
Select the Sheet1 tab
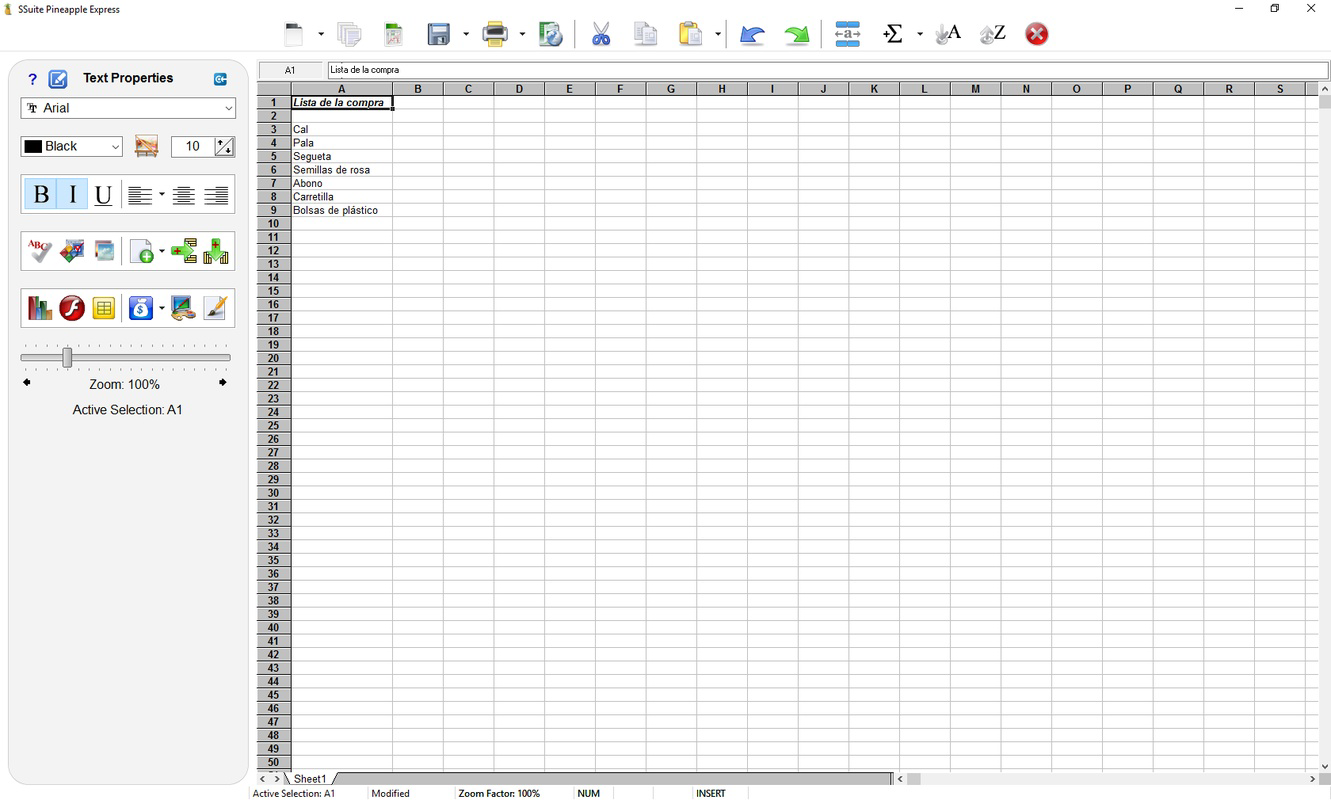point(310,779)
